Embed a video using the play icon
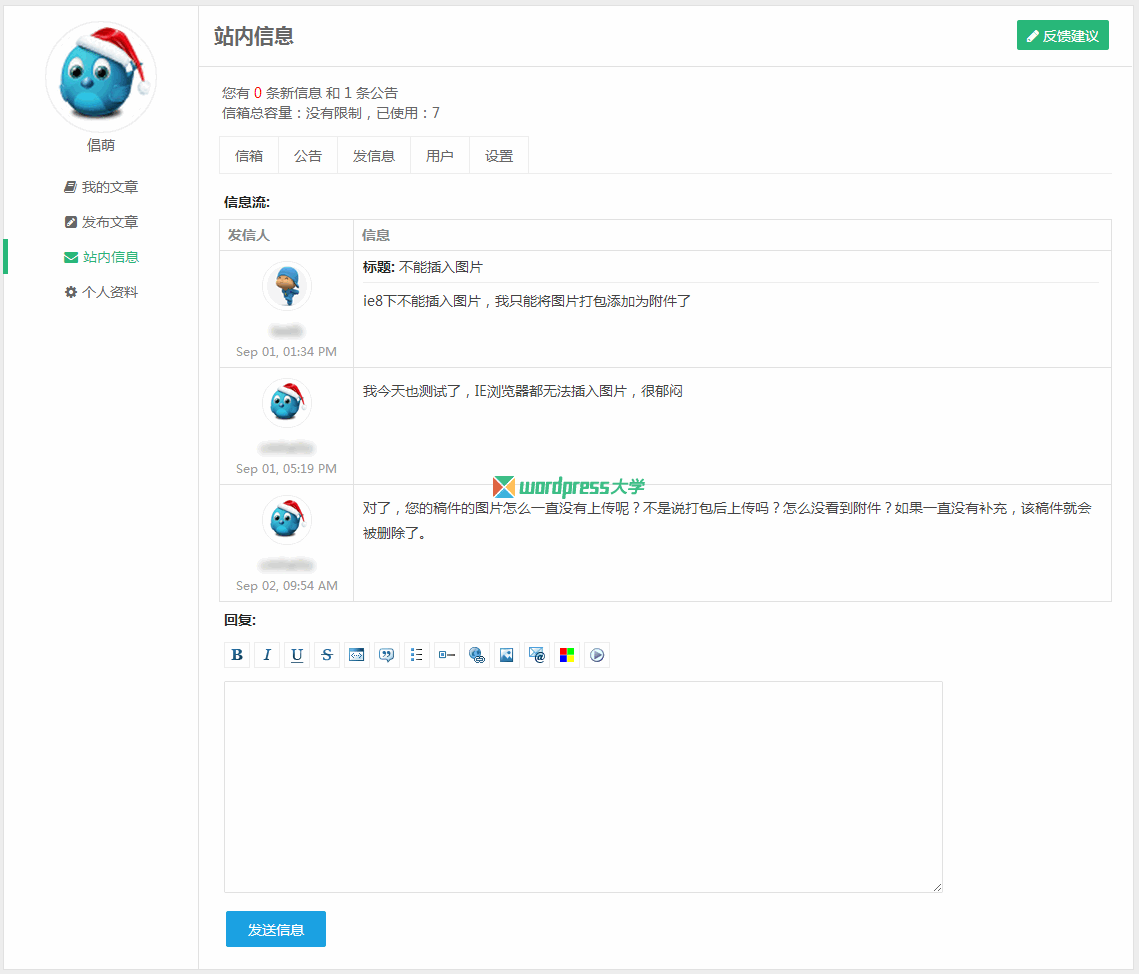1139x974 pixels. point(597,655)
